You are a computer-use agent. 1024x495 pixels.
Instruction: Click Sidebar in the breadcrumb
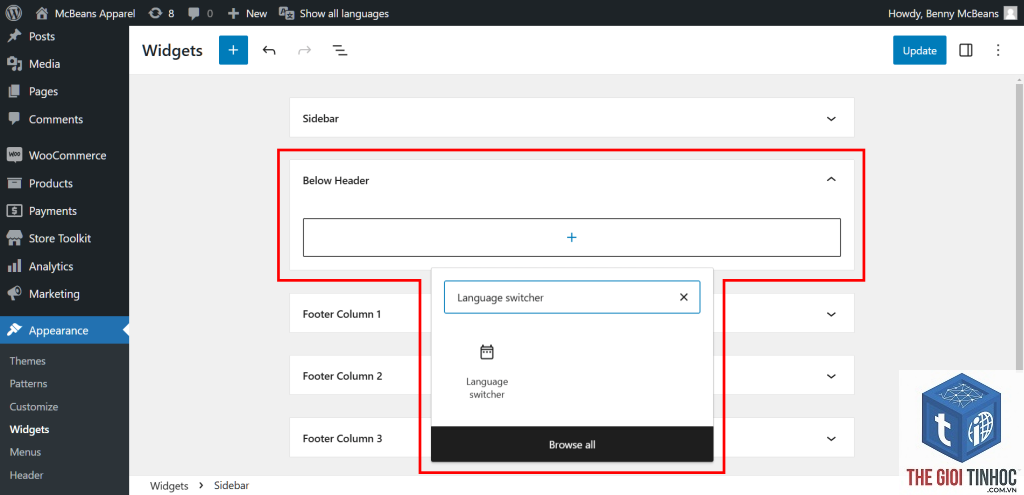tap(231, 486)
